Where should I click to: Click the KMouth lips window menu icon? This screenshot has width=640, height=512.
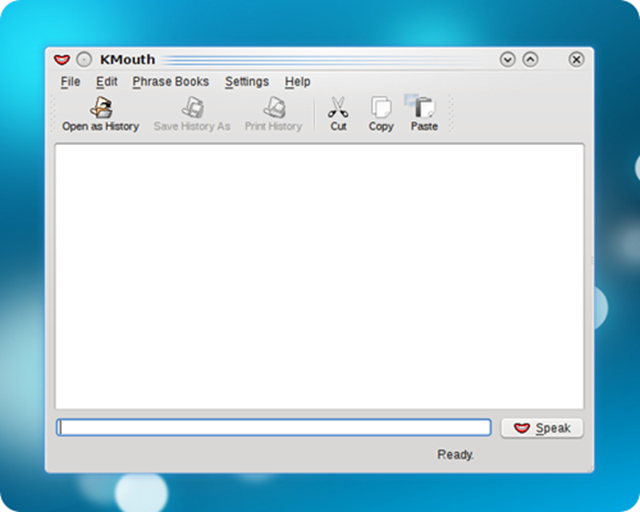click(62, 60)
